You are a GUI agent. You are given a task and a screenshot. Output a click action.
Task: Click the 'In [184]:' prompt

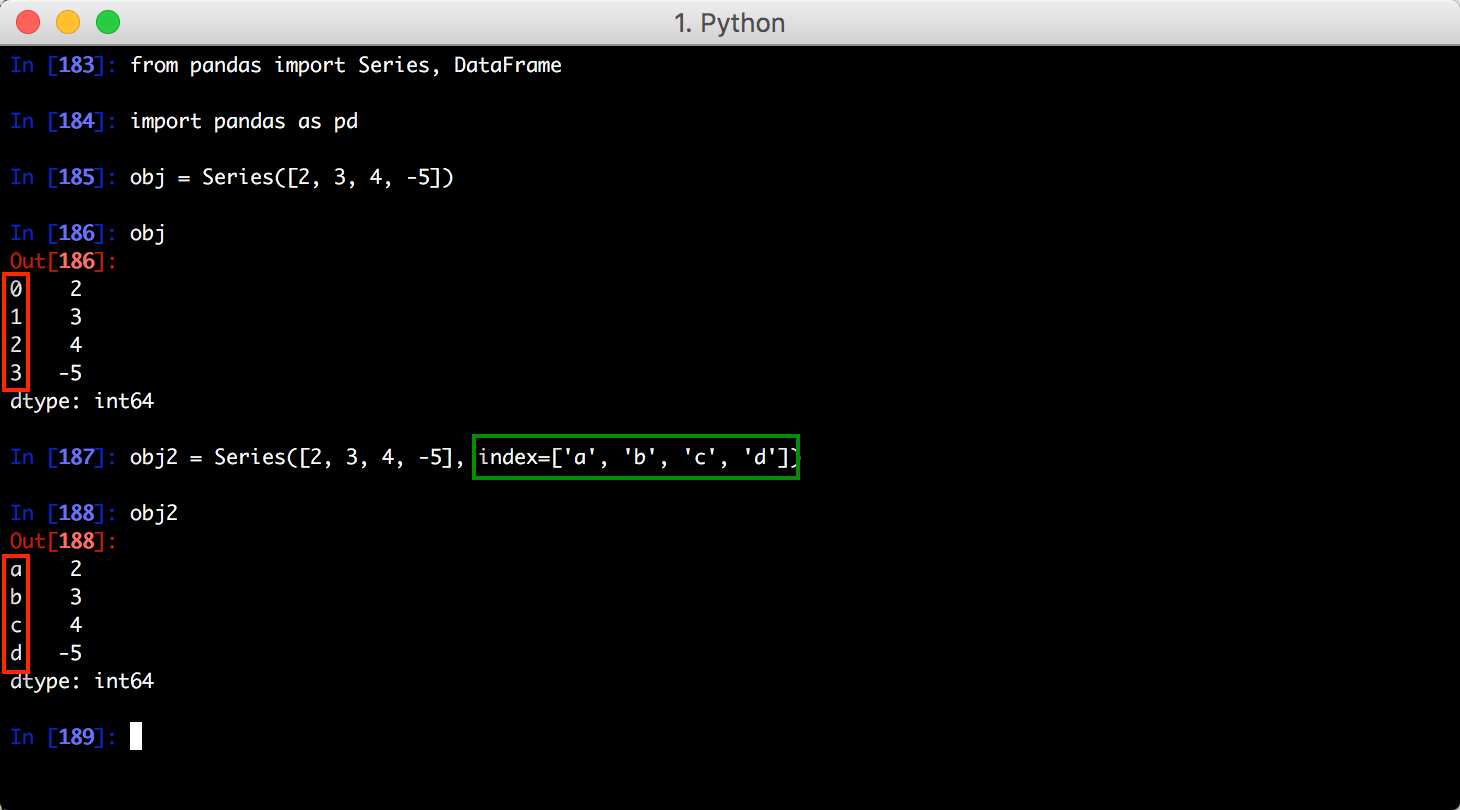tap(64, 122)
